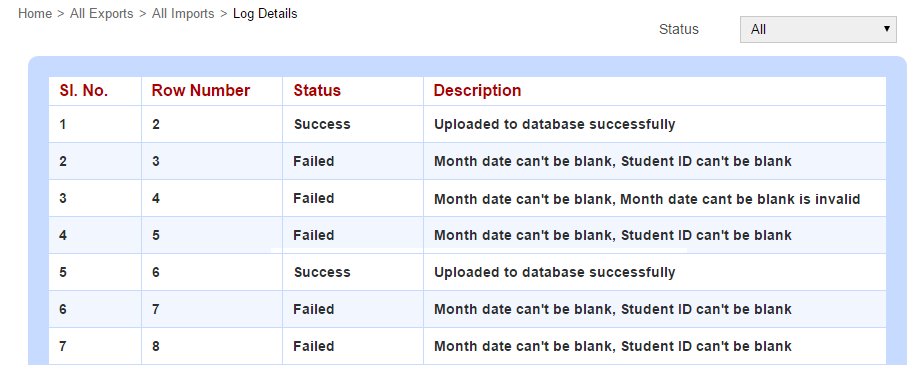
Task: Click the Row Number column header
Action: [x=200, y=91]
